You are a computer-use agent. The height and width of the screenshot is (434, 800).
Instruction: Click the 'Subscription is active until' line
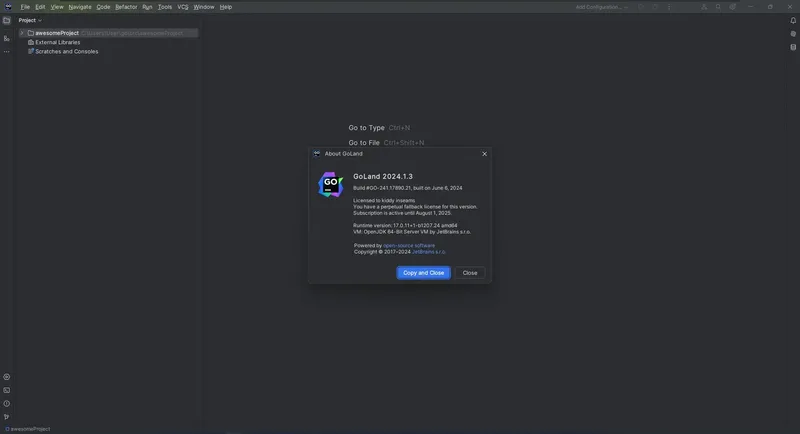click(402, 213)
